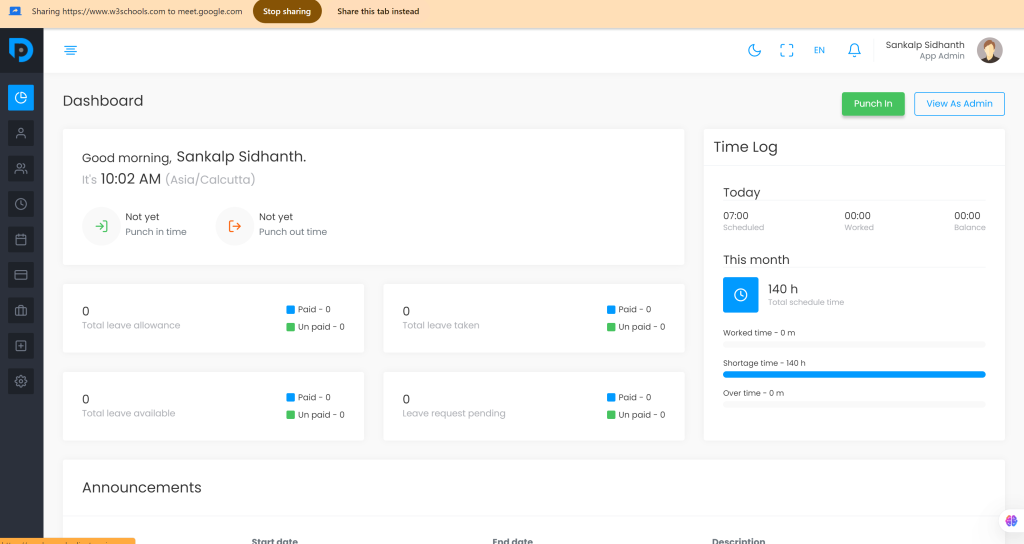Click the Stop sharing button
Viewport: 1024px width, 544px height.
click(x=287, y=12)
